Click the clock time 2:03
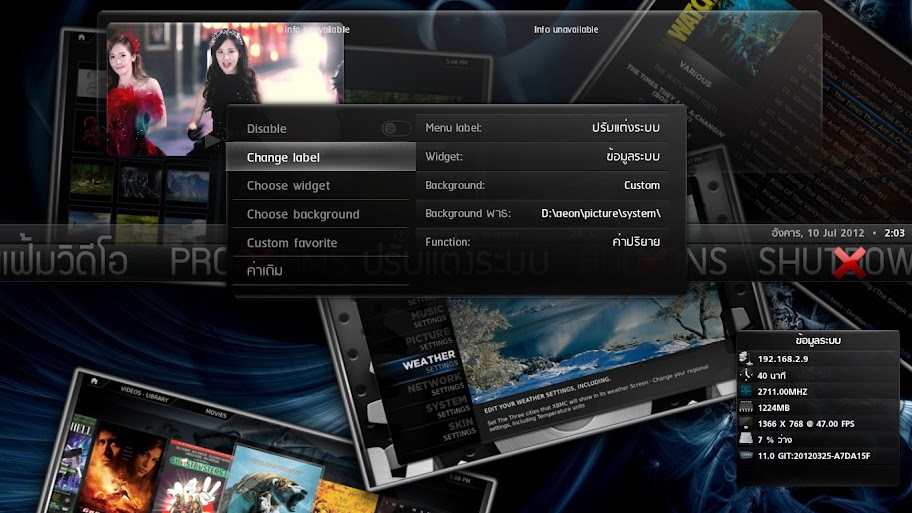 point(895,233)
